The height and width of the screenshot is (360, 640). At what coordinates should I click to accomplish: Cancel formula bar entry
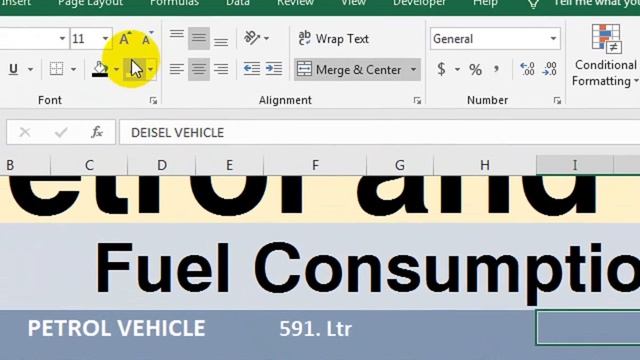[x=25, y=132]
